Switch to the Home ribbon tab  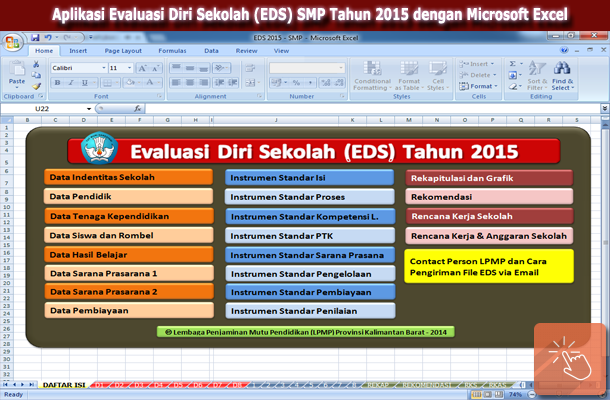[x=44, y=51]
